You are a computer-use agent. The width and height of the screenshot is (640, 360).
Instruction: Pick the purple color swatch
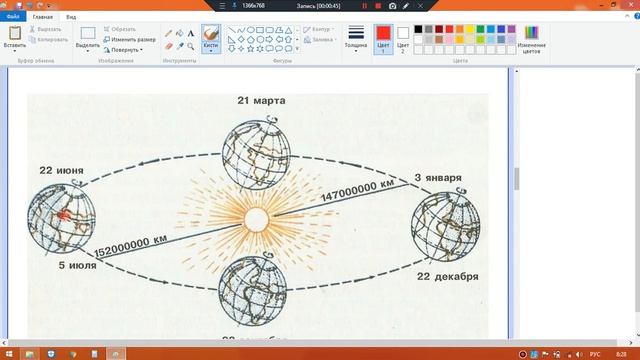coord(511,29)
